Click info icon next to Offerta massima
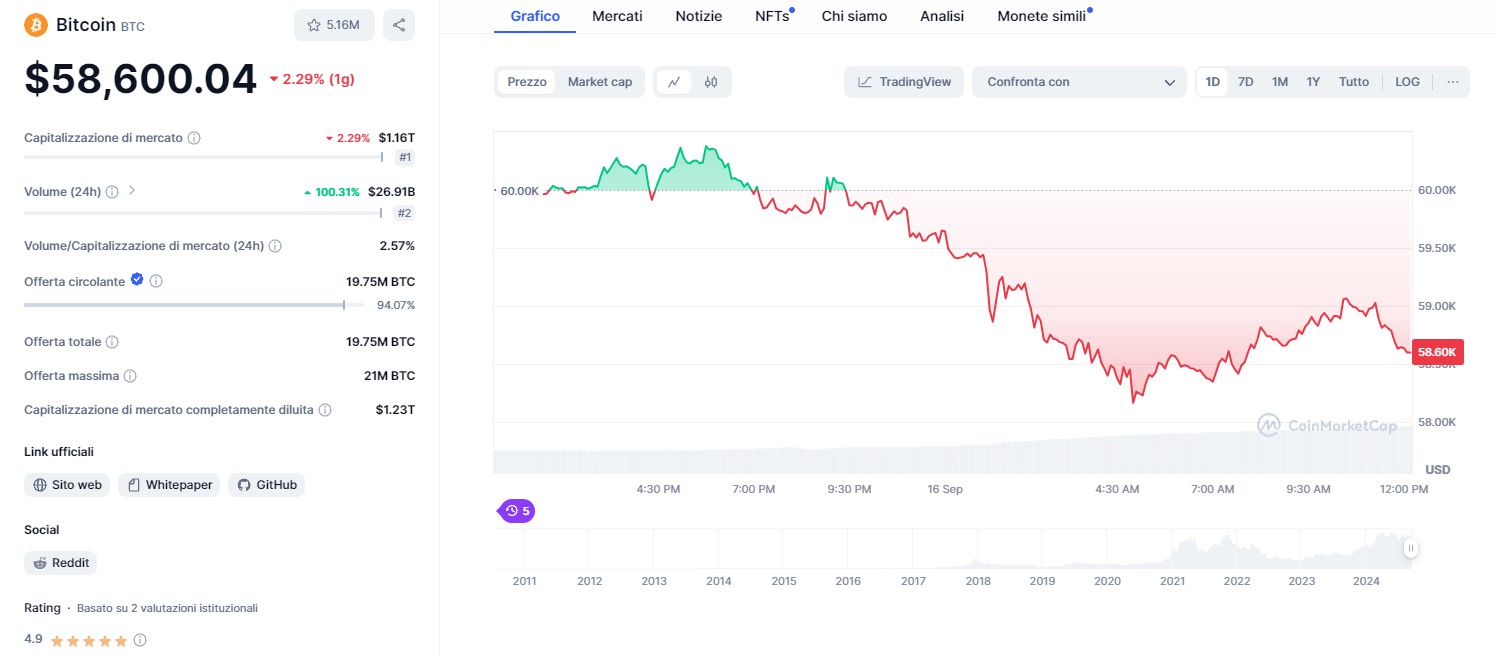Viewport: 1496px width, 656px height. pyautogui.click(x=130, y=376)
